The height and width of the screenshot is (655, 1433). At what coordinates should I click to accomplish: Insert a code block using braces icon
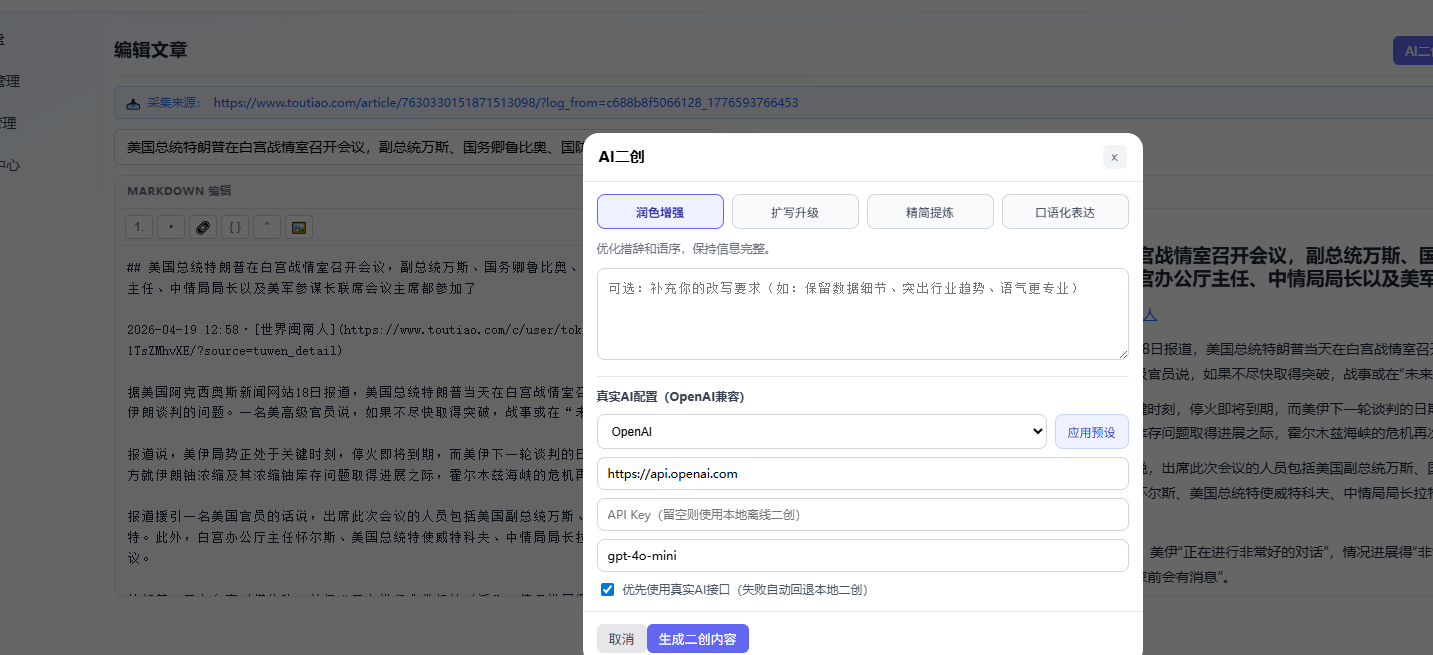tap(235, 227)
